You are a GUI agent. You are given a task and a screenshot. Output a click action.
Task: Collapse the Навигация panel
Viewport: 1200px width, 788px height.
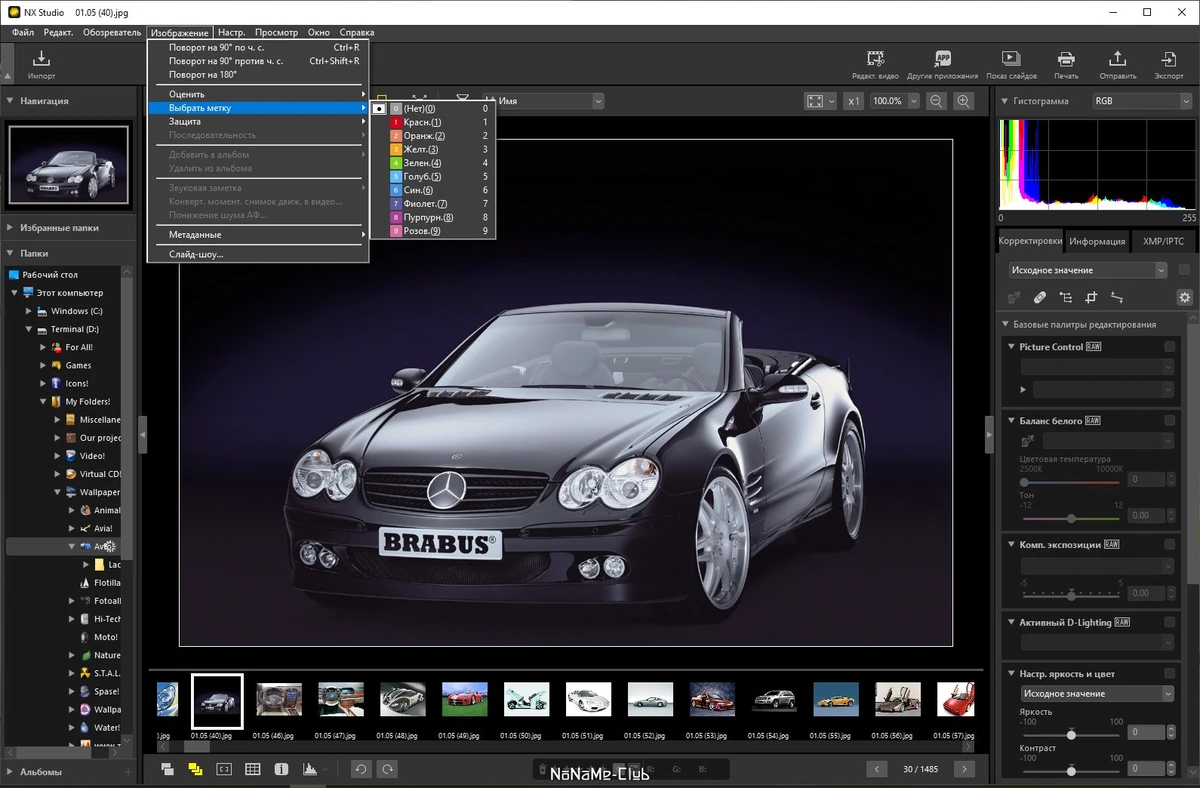click(9, 101)
